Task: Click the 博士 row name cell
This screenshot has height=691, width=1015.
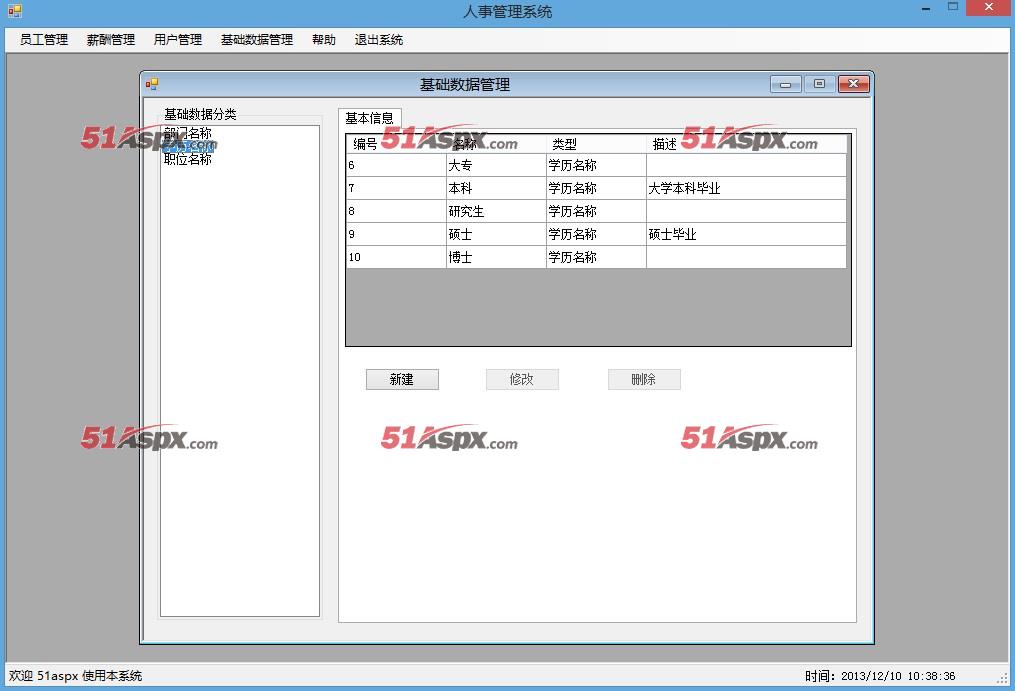Action: (x=495, y=257)
